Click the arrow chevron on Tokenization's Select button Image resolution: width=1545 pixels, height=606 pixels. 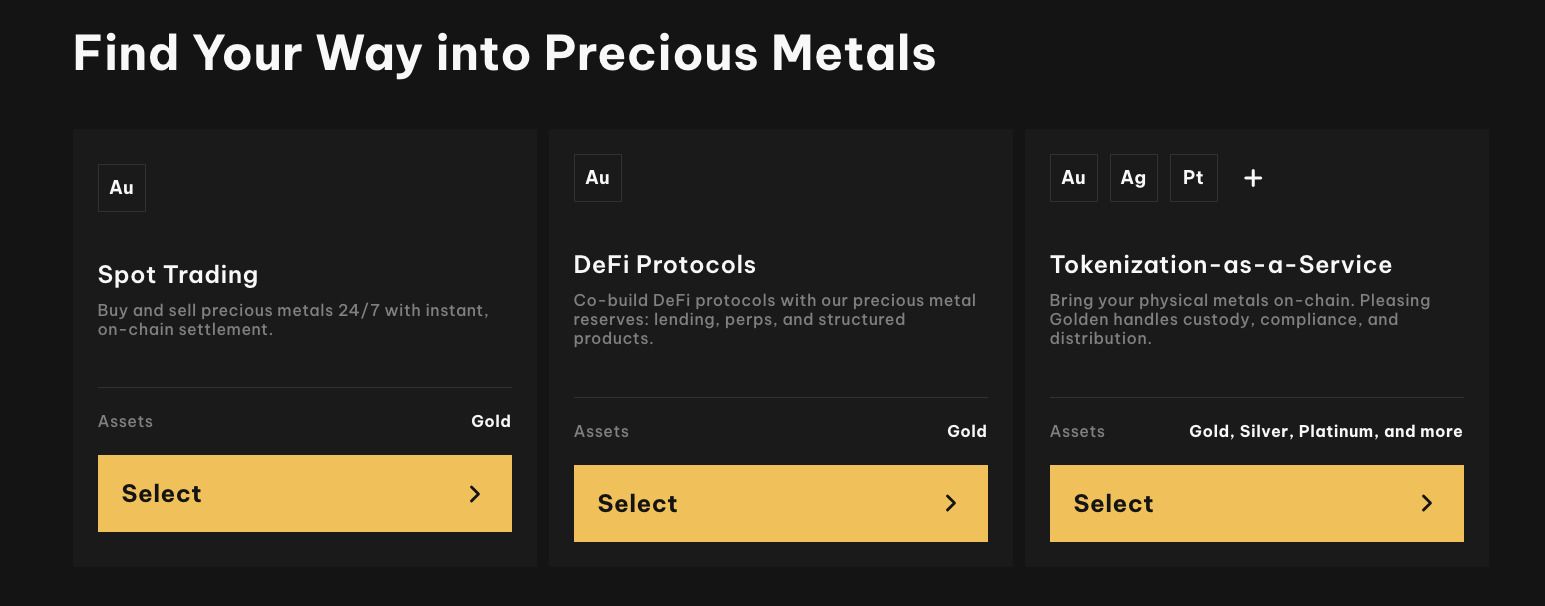point(1428,504)
